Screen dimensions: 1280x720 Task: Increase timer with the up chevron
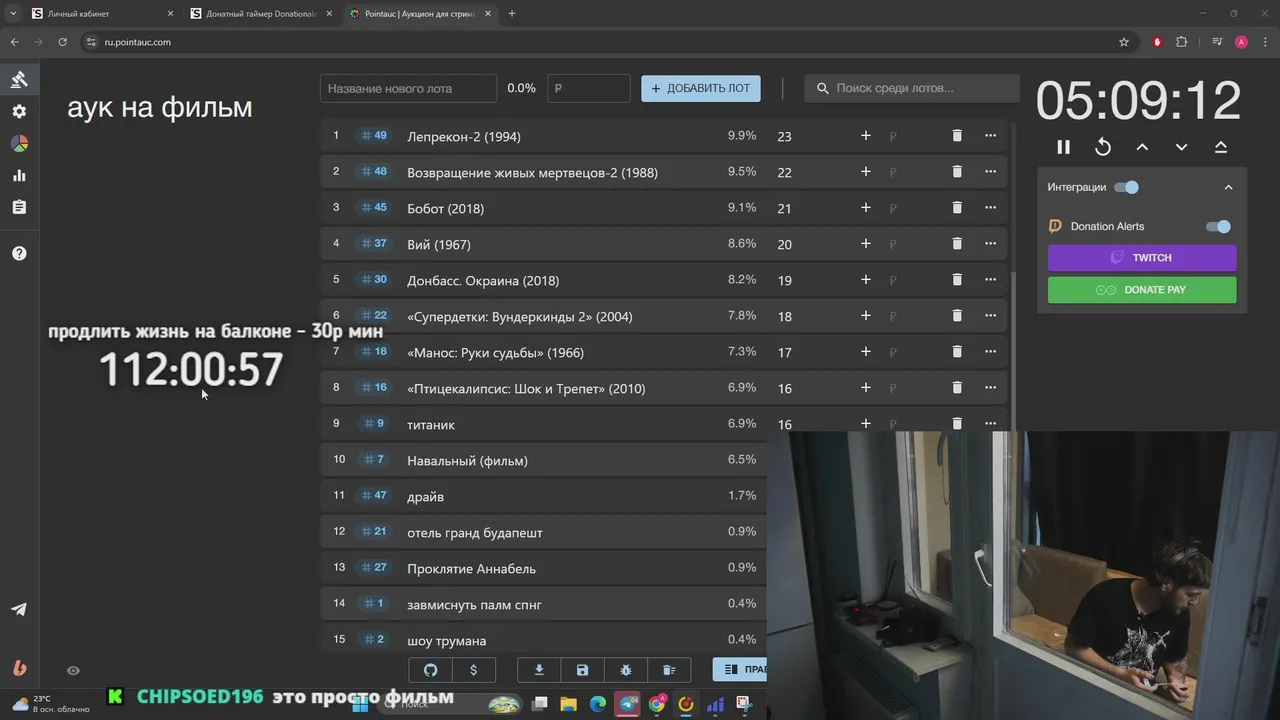(x=1142, y=147)
